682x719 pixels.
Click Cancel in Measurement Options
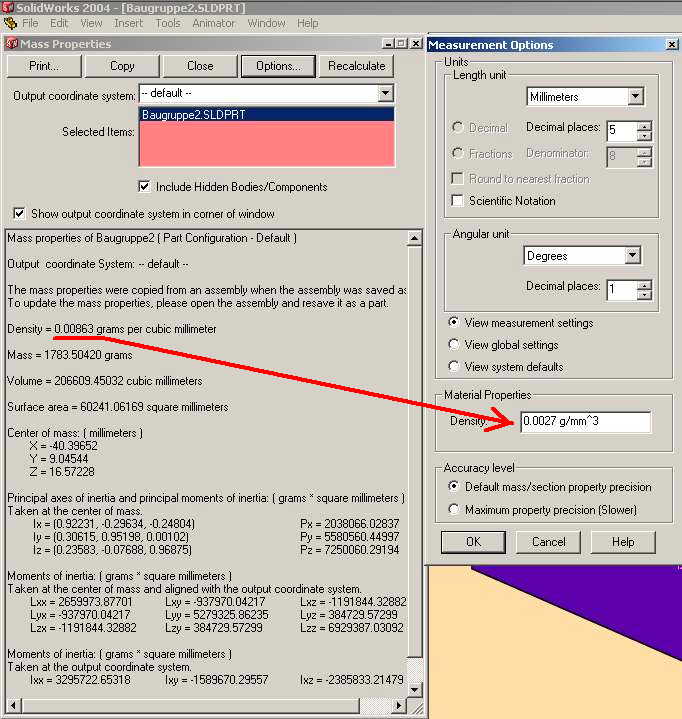[x=549, y=542]
